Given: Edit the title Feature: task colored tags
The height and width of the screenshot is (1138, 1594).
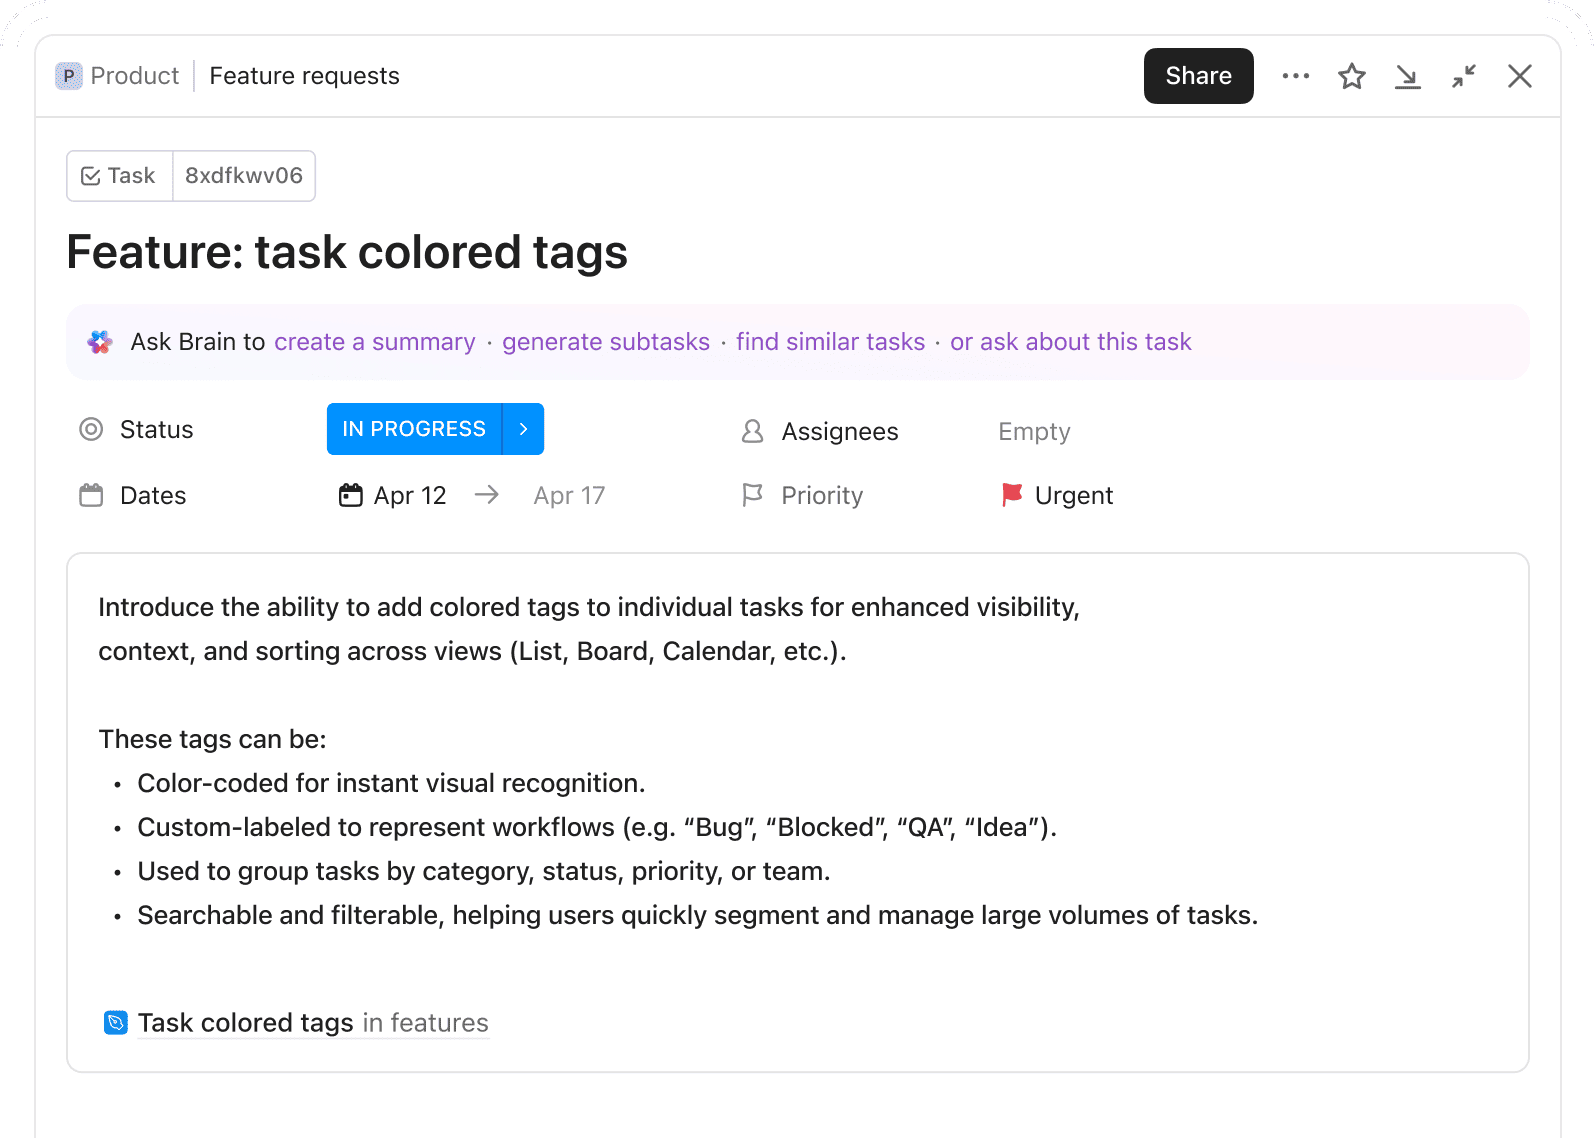Looking at the screenshot, I should [x=347, y=252].
